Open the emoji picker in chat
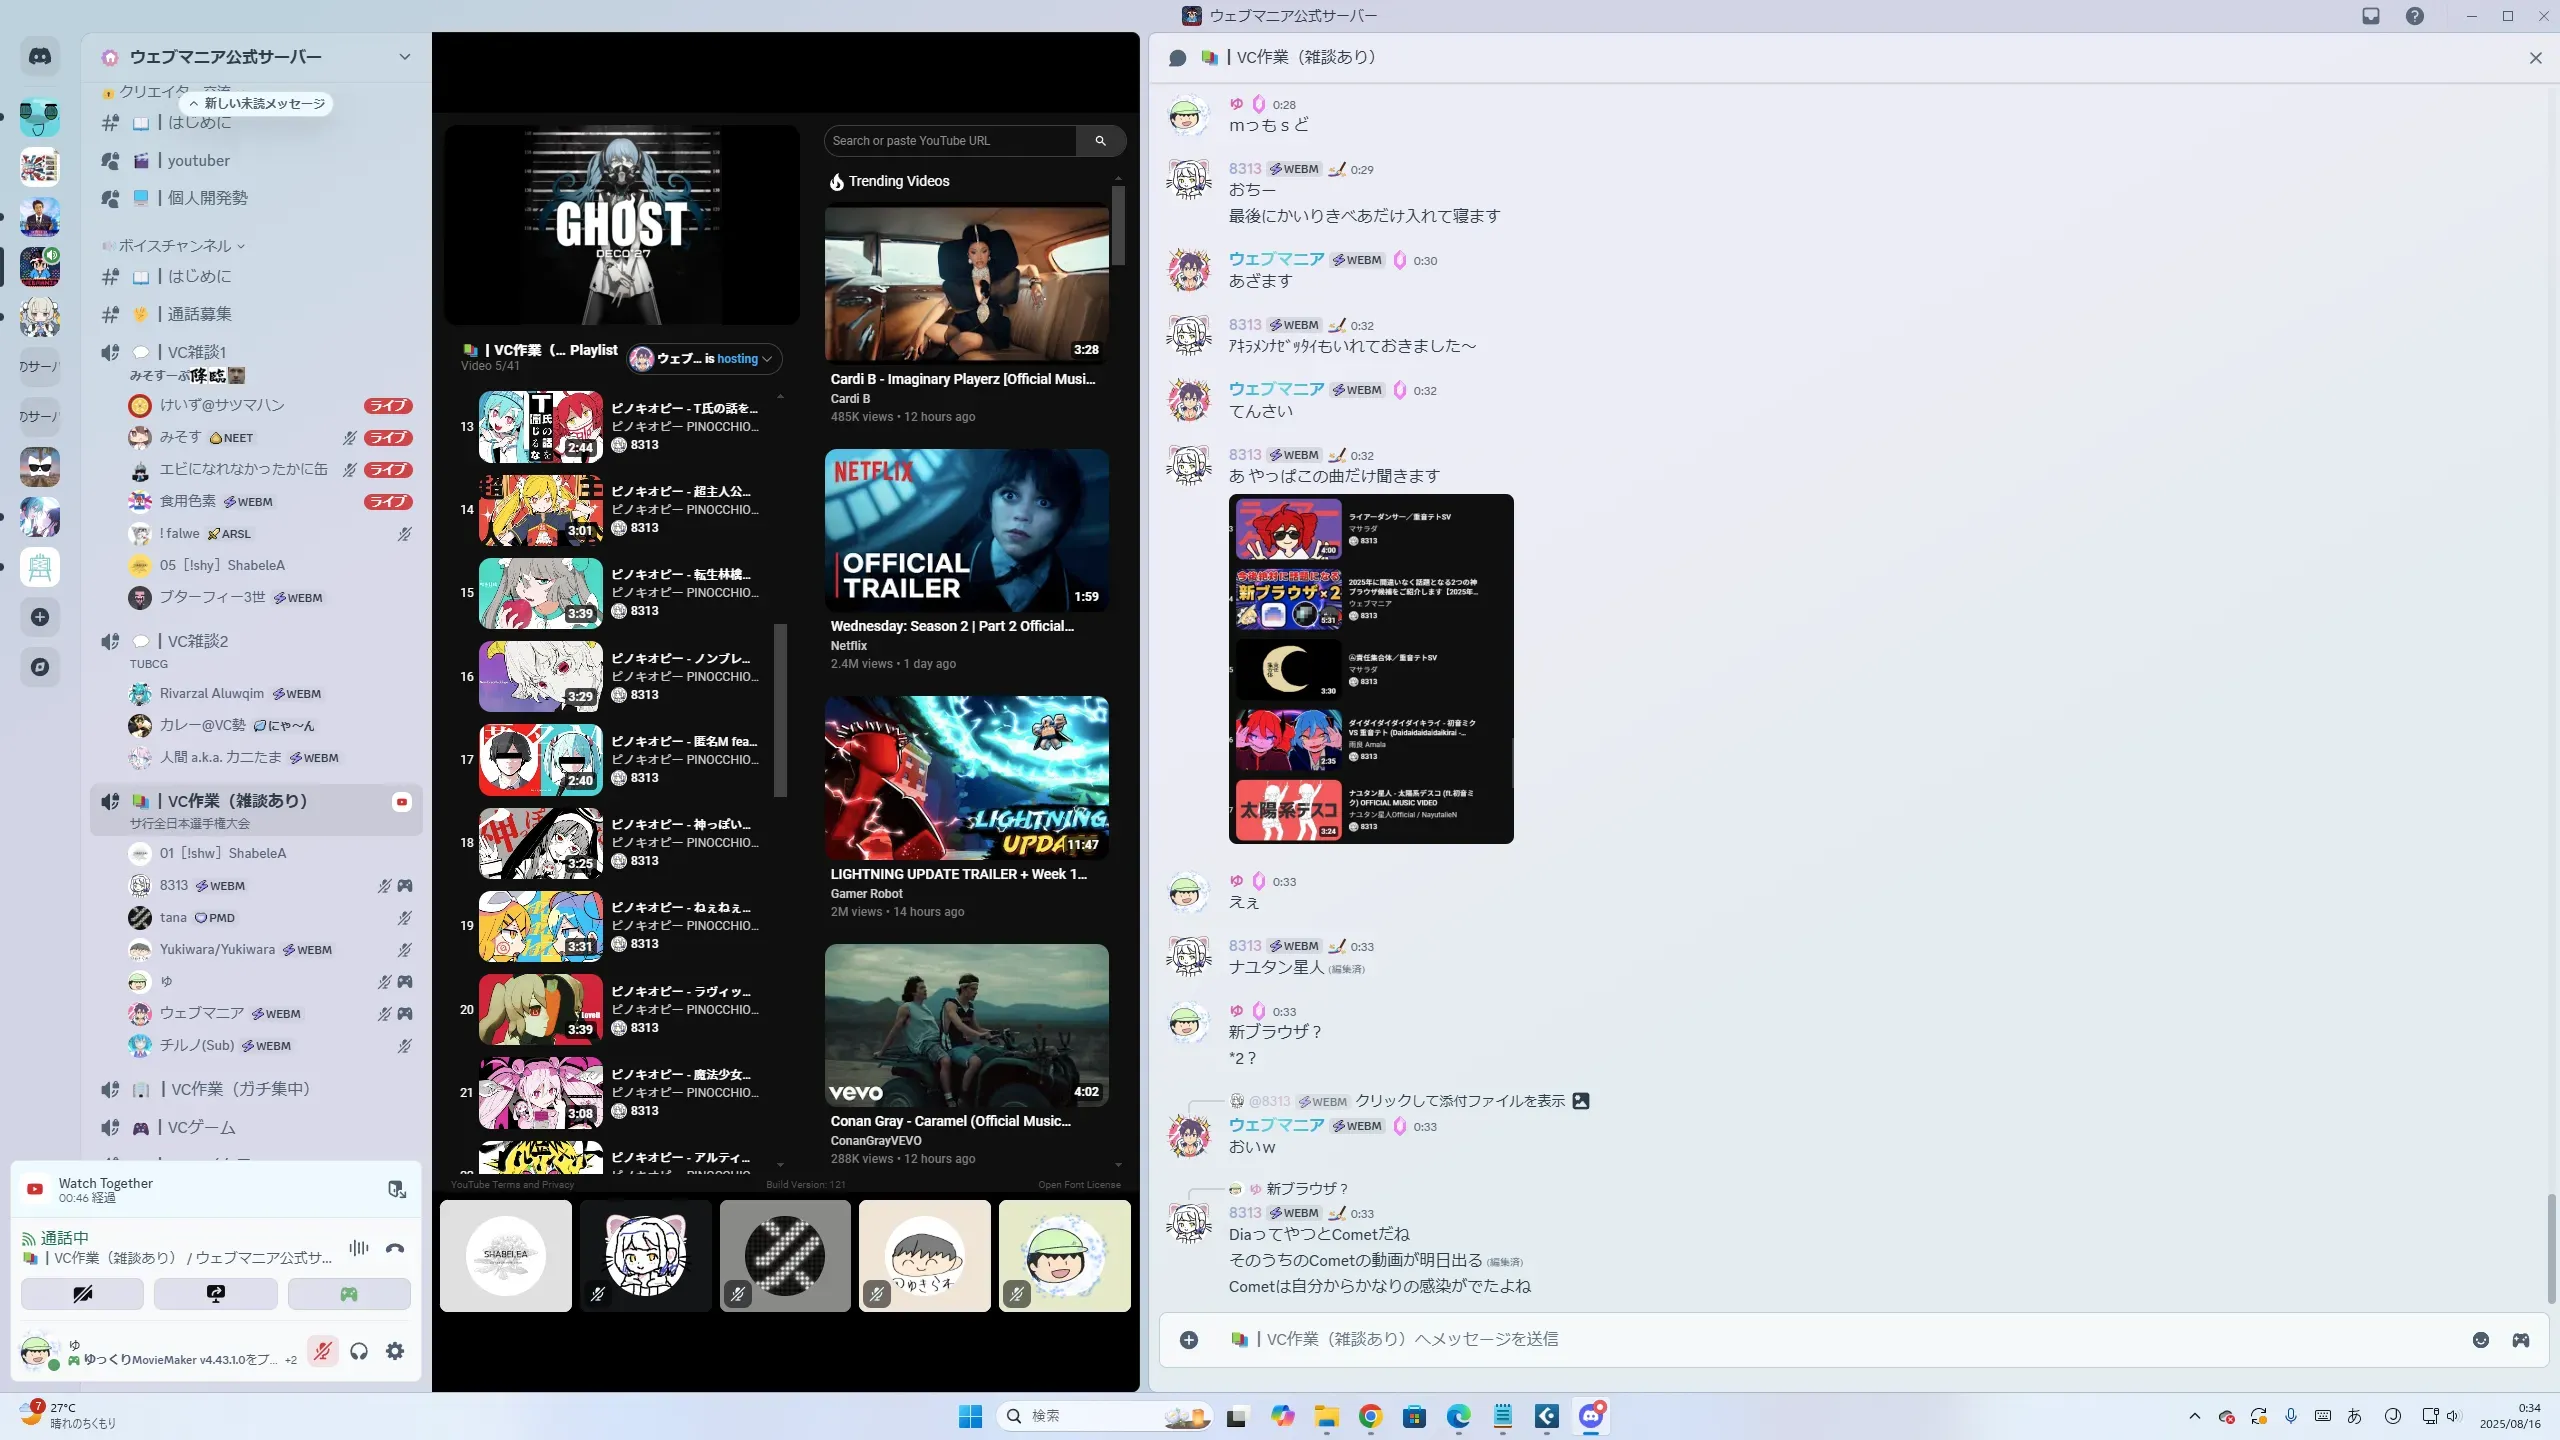Image resolution: width=2560 pixels, height=1440 pixels. [2480, 1340]
